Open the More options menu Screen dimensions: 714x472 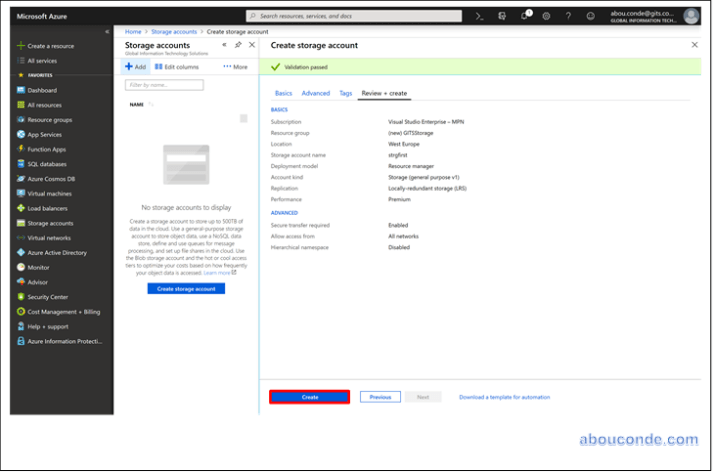click(235, 67)
